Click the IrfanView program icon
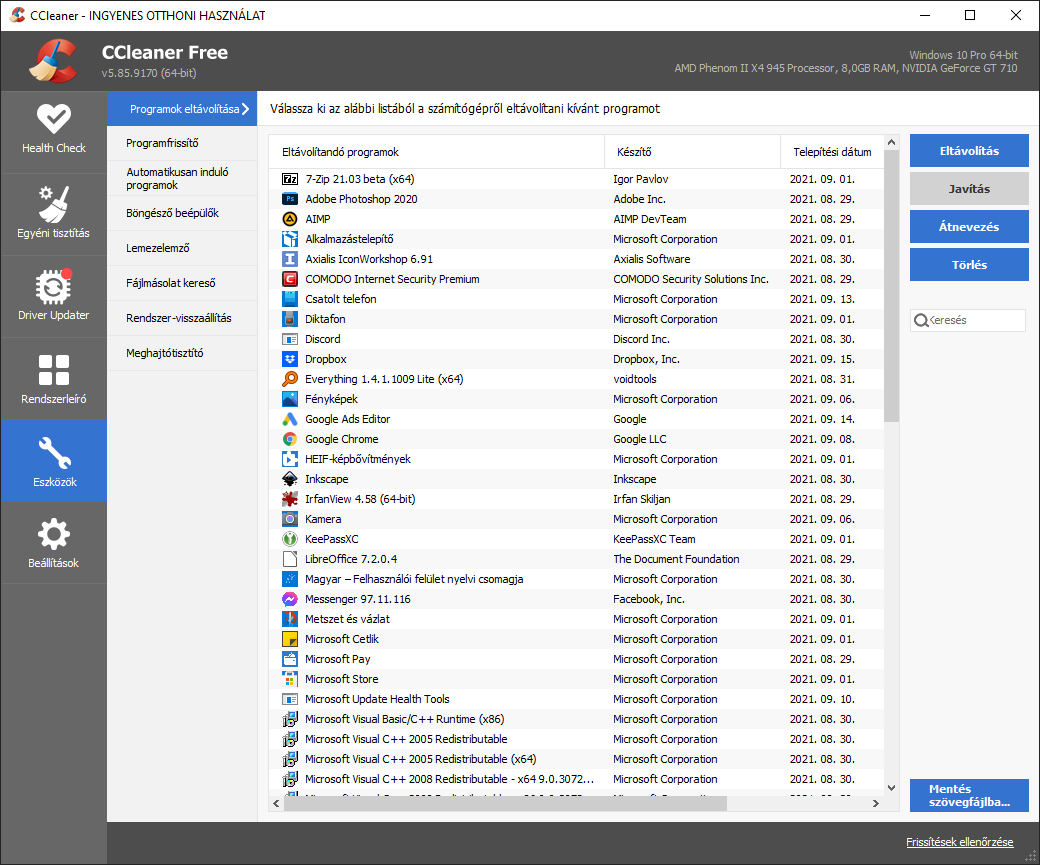 pos(290,499)
